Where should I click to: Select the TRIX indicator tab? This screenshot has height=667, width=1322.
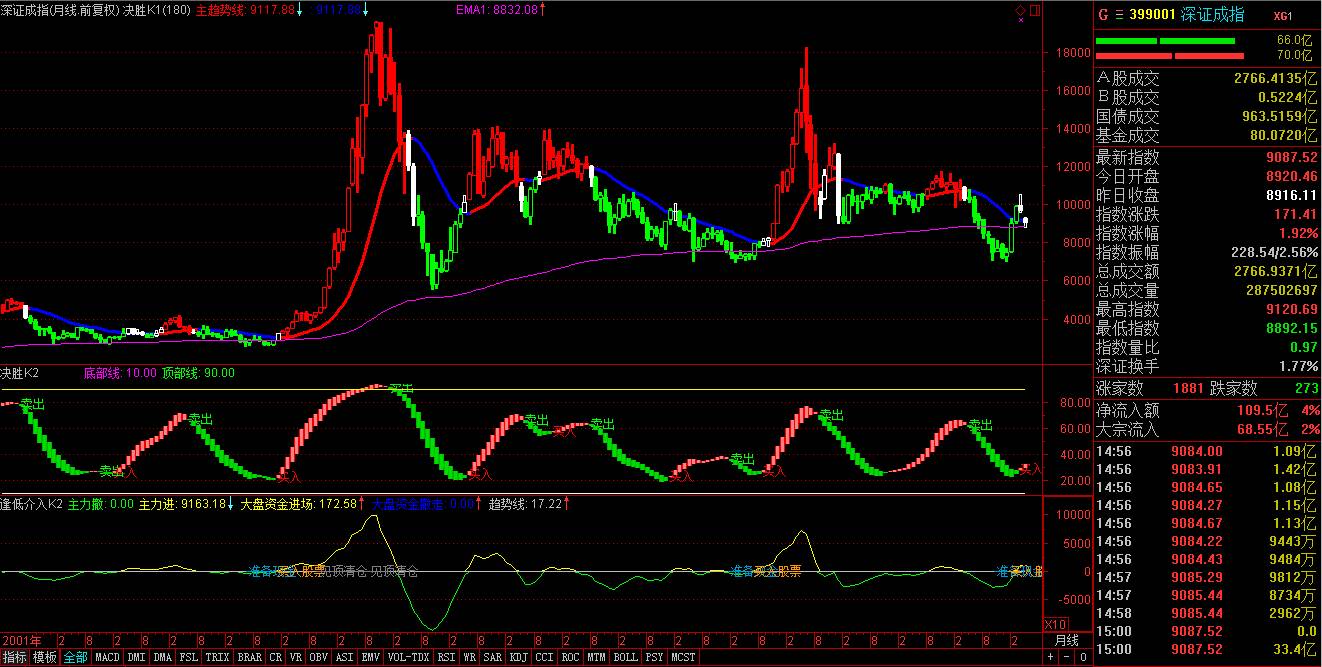pos(217,658)
